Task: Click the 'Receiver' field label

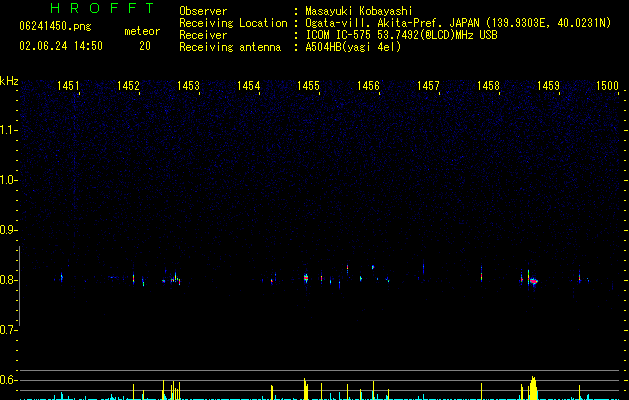Action: pos(203,35)
